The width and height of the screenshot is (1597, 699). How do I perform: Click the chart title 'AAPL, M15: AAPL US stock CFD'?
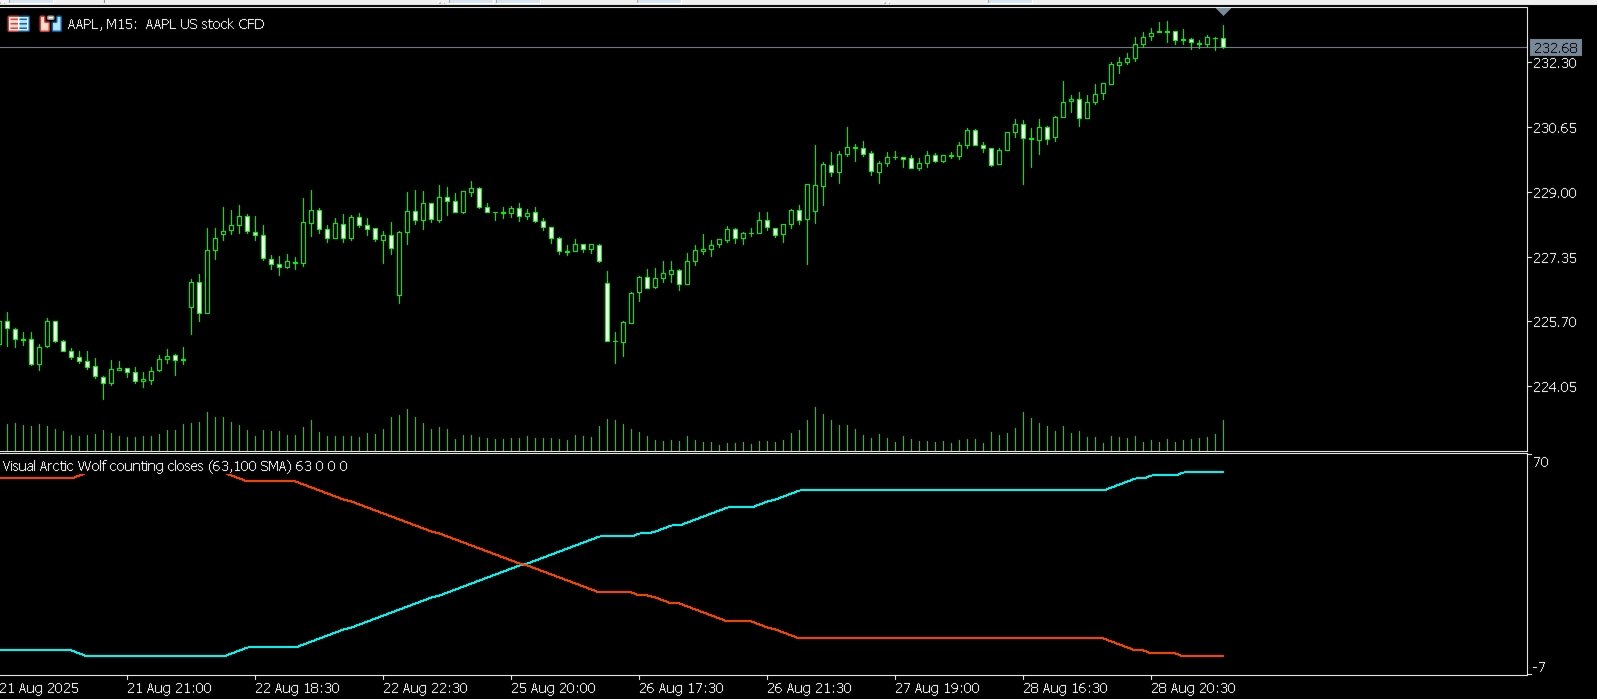pyautogui.click(x=166, y=24)
